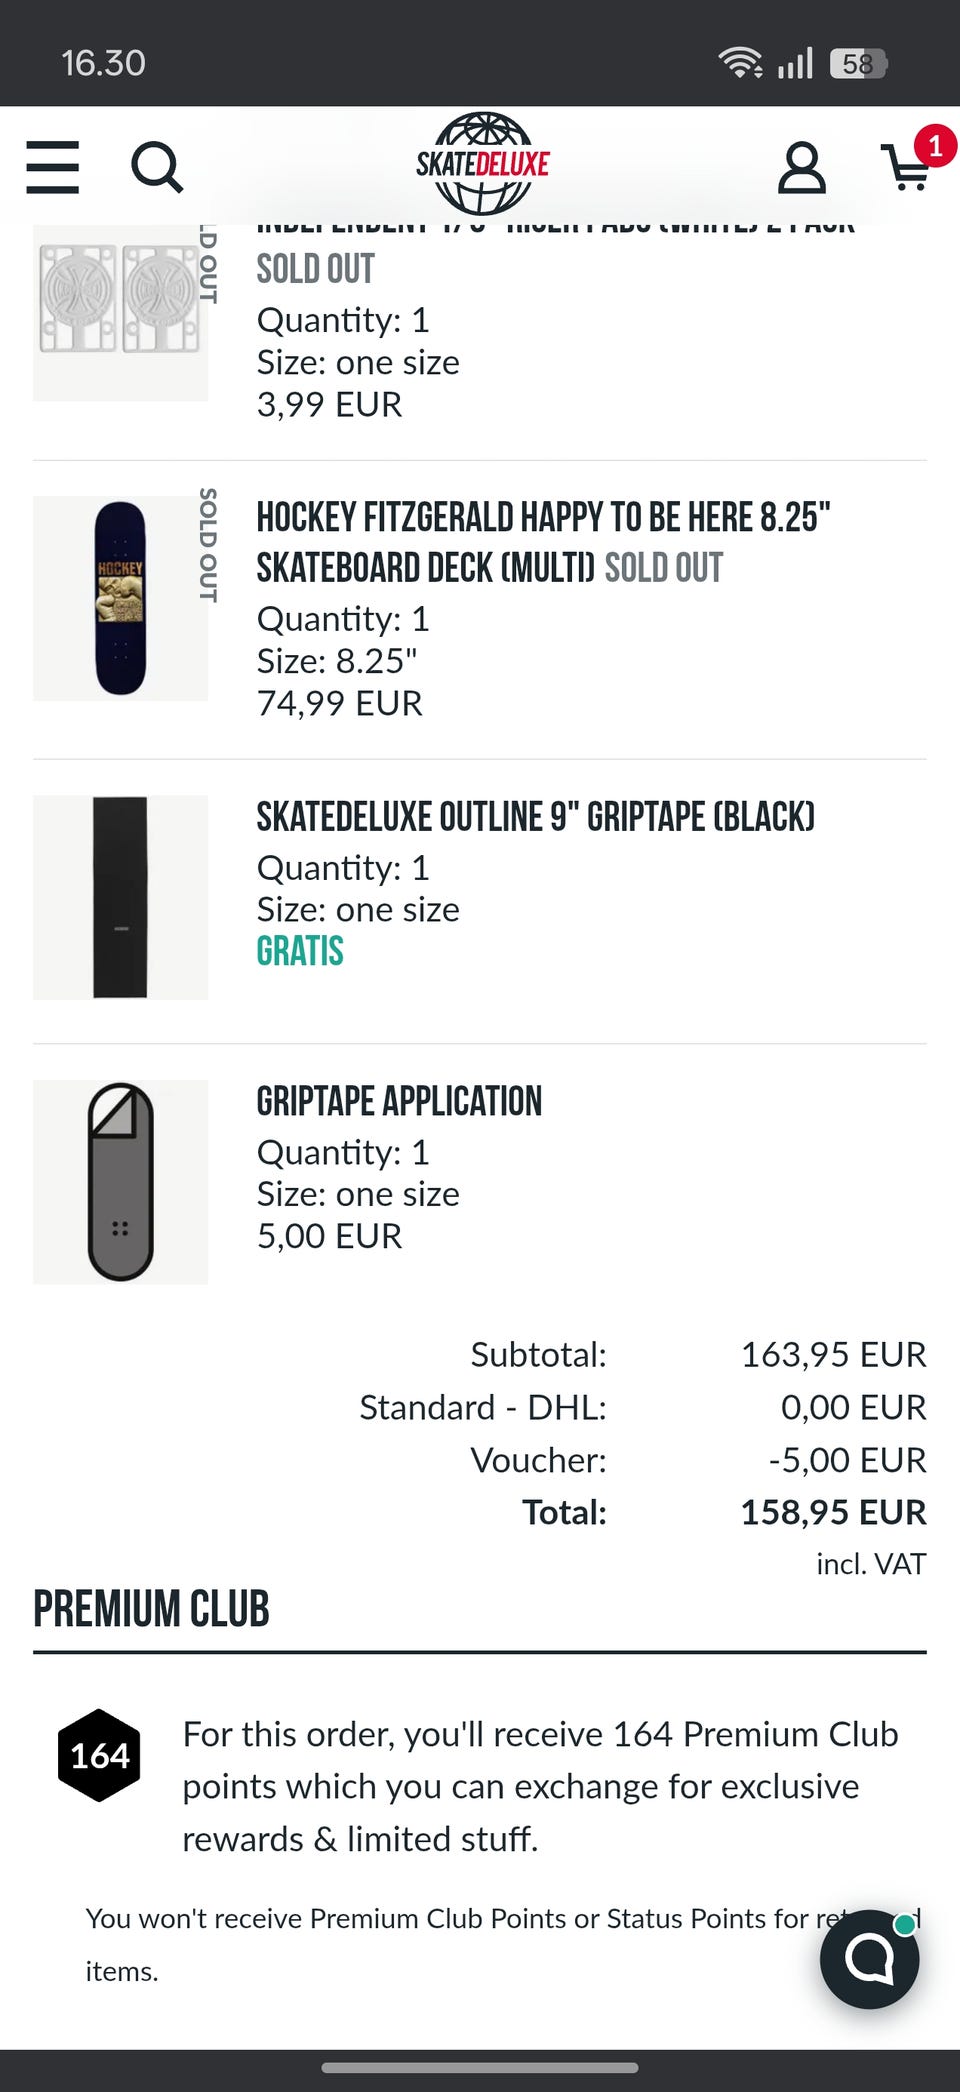
Task: Tap the Premium Club points description text
Action: [540, 1786]
